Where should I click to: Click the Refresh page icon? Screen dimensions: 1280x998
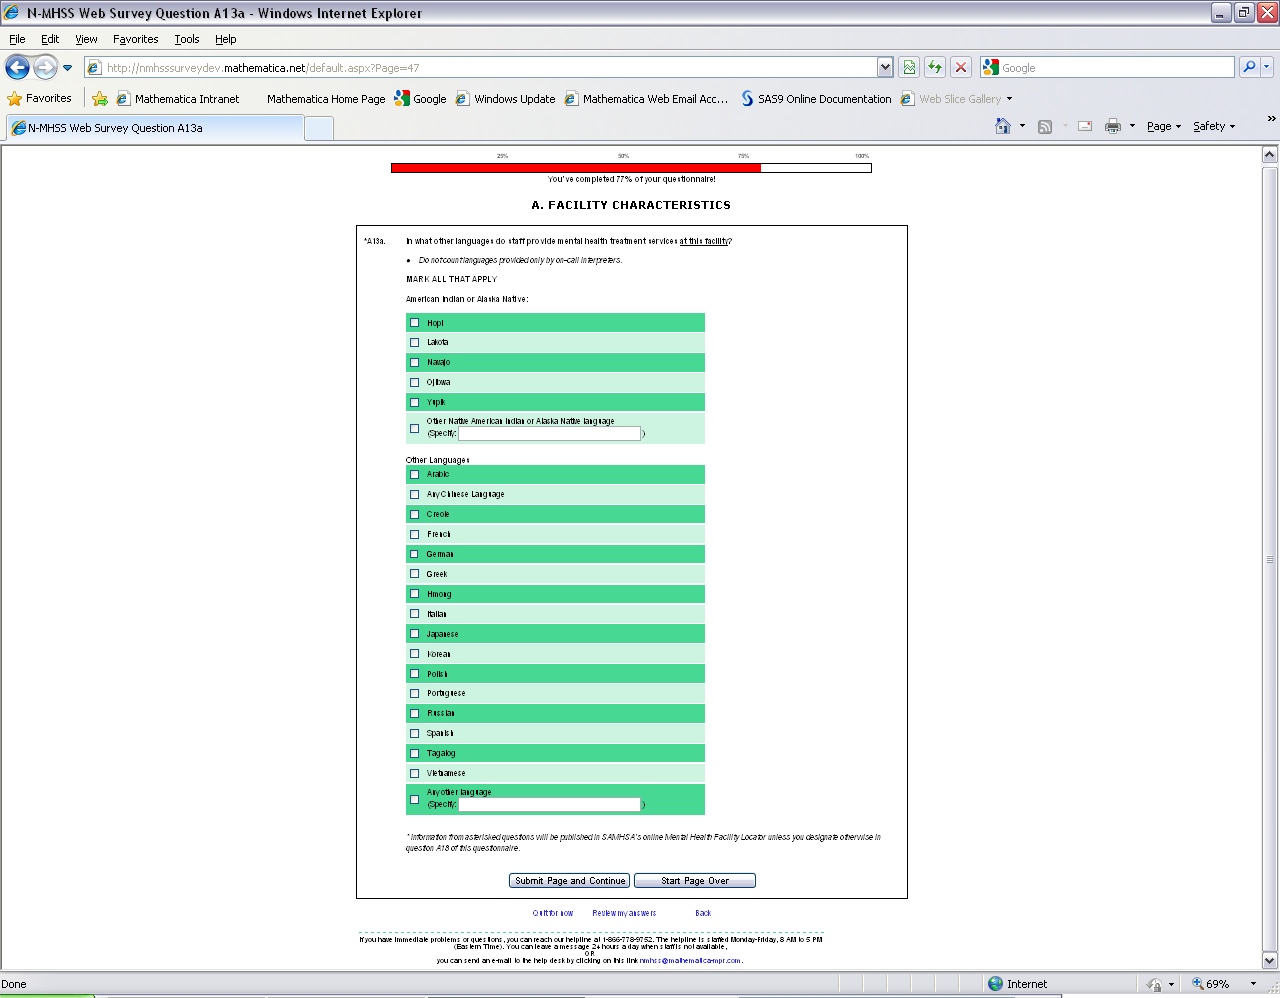tap(934, 67)
